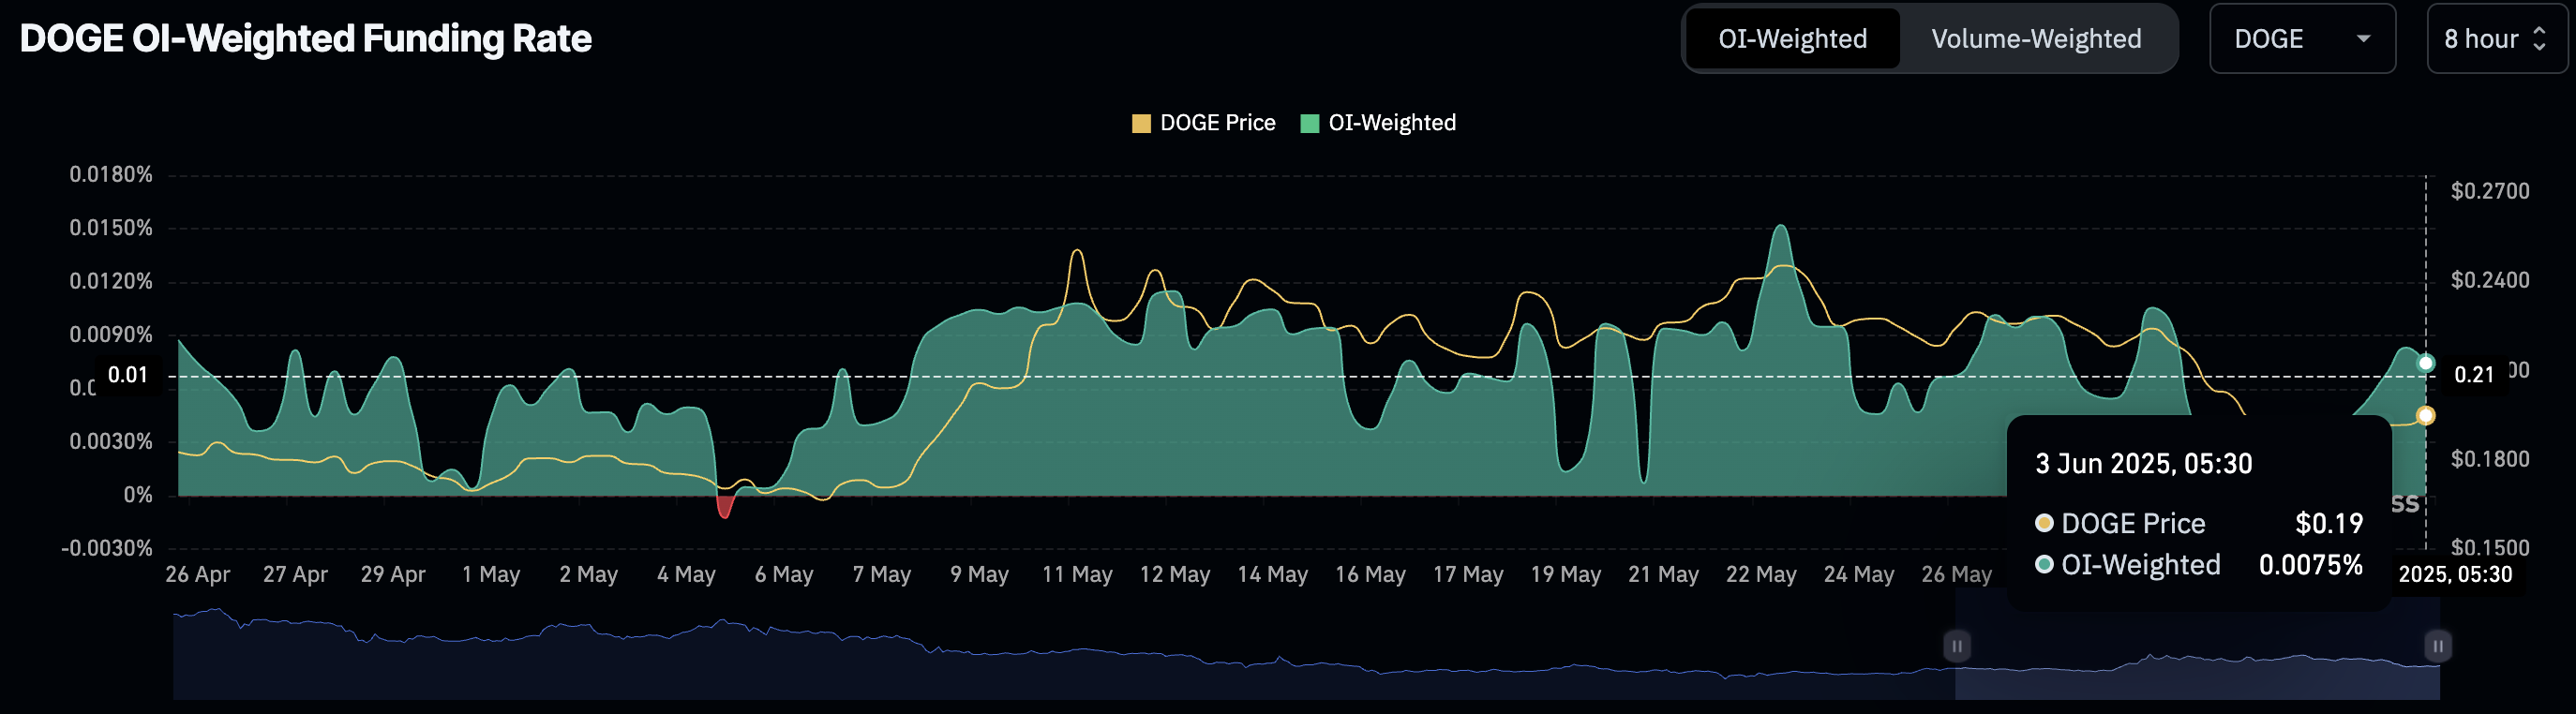
Task: Open the DOGE coin dropdown
Action: (2302, 39)
